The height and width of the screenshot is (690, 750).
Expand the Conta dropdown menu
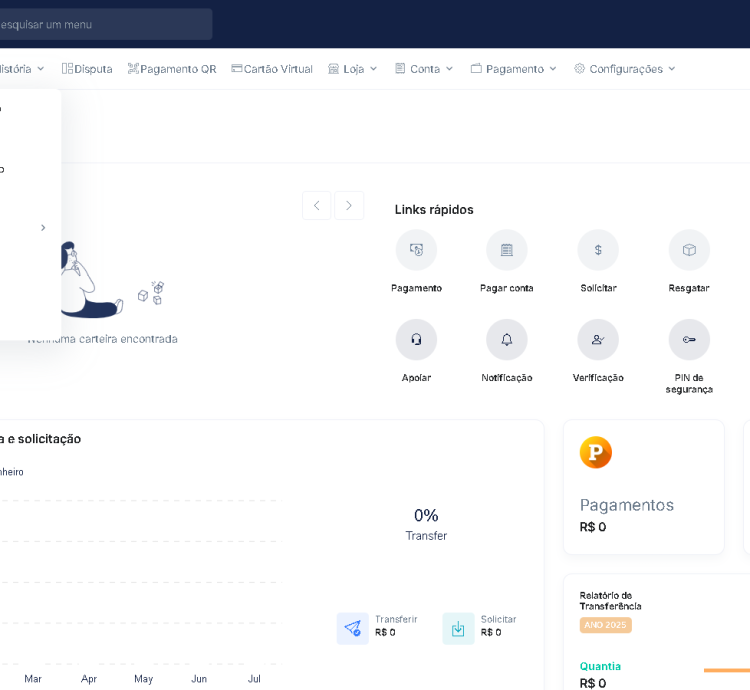(424, 69)
